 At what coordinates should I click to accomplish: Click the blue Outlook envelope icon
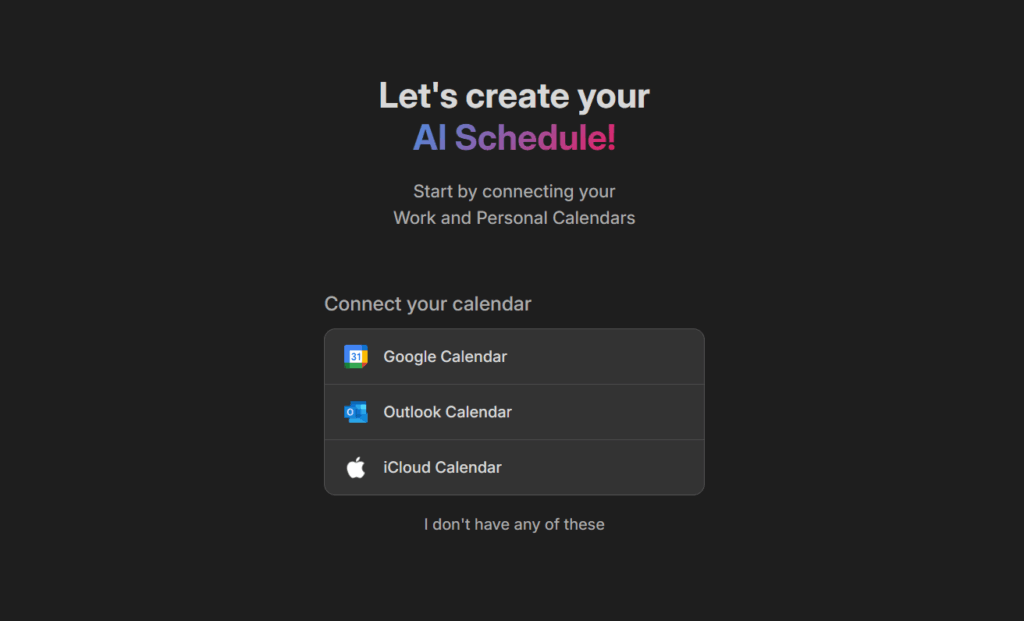coord(356,411)
